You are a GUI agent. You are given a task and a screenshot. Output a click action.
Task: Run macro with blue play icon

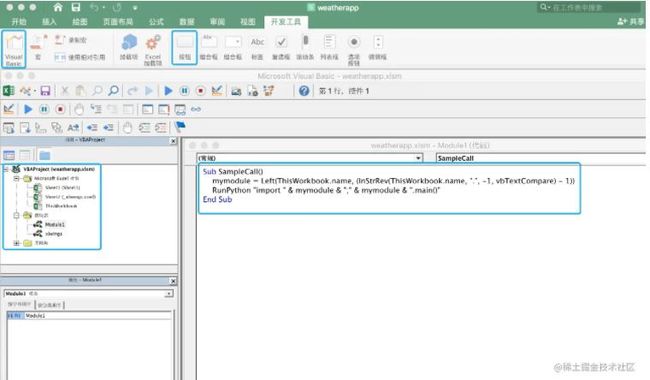(168, 91)
